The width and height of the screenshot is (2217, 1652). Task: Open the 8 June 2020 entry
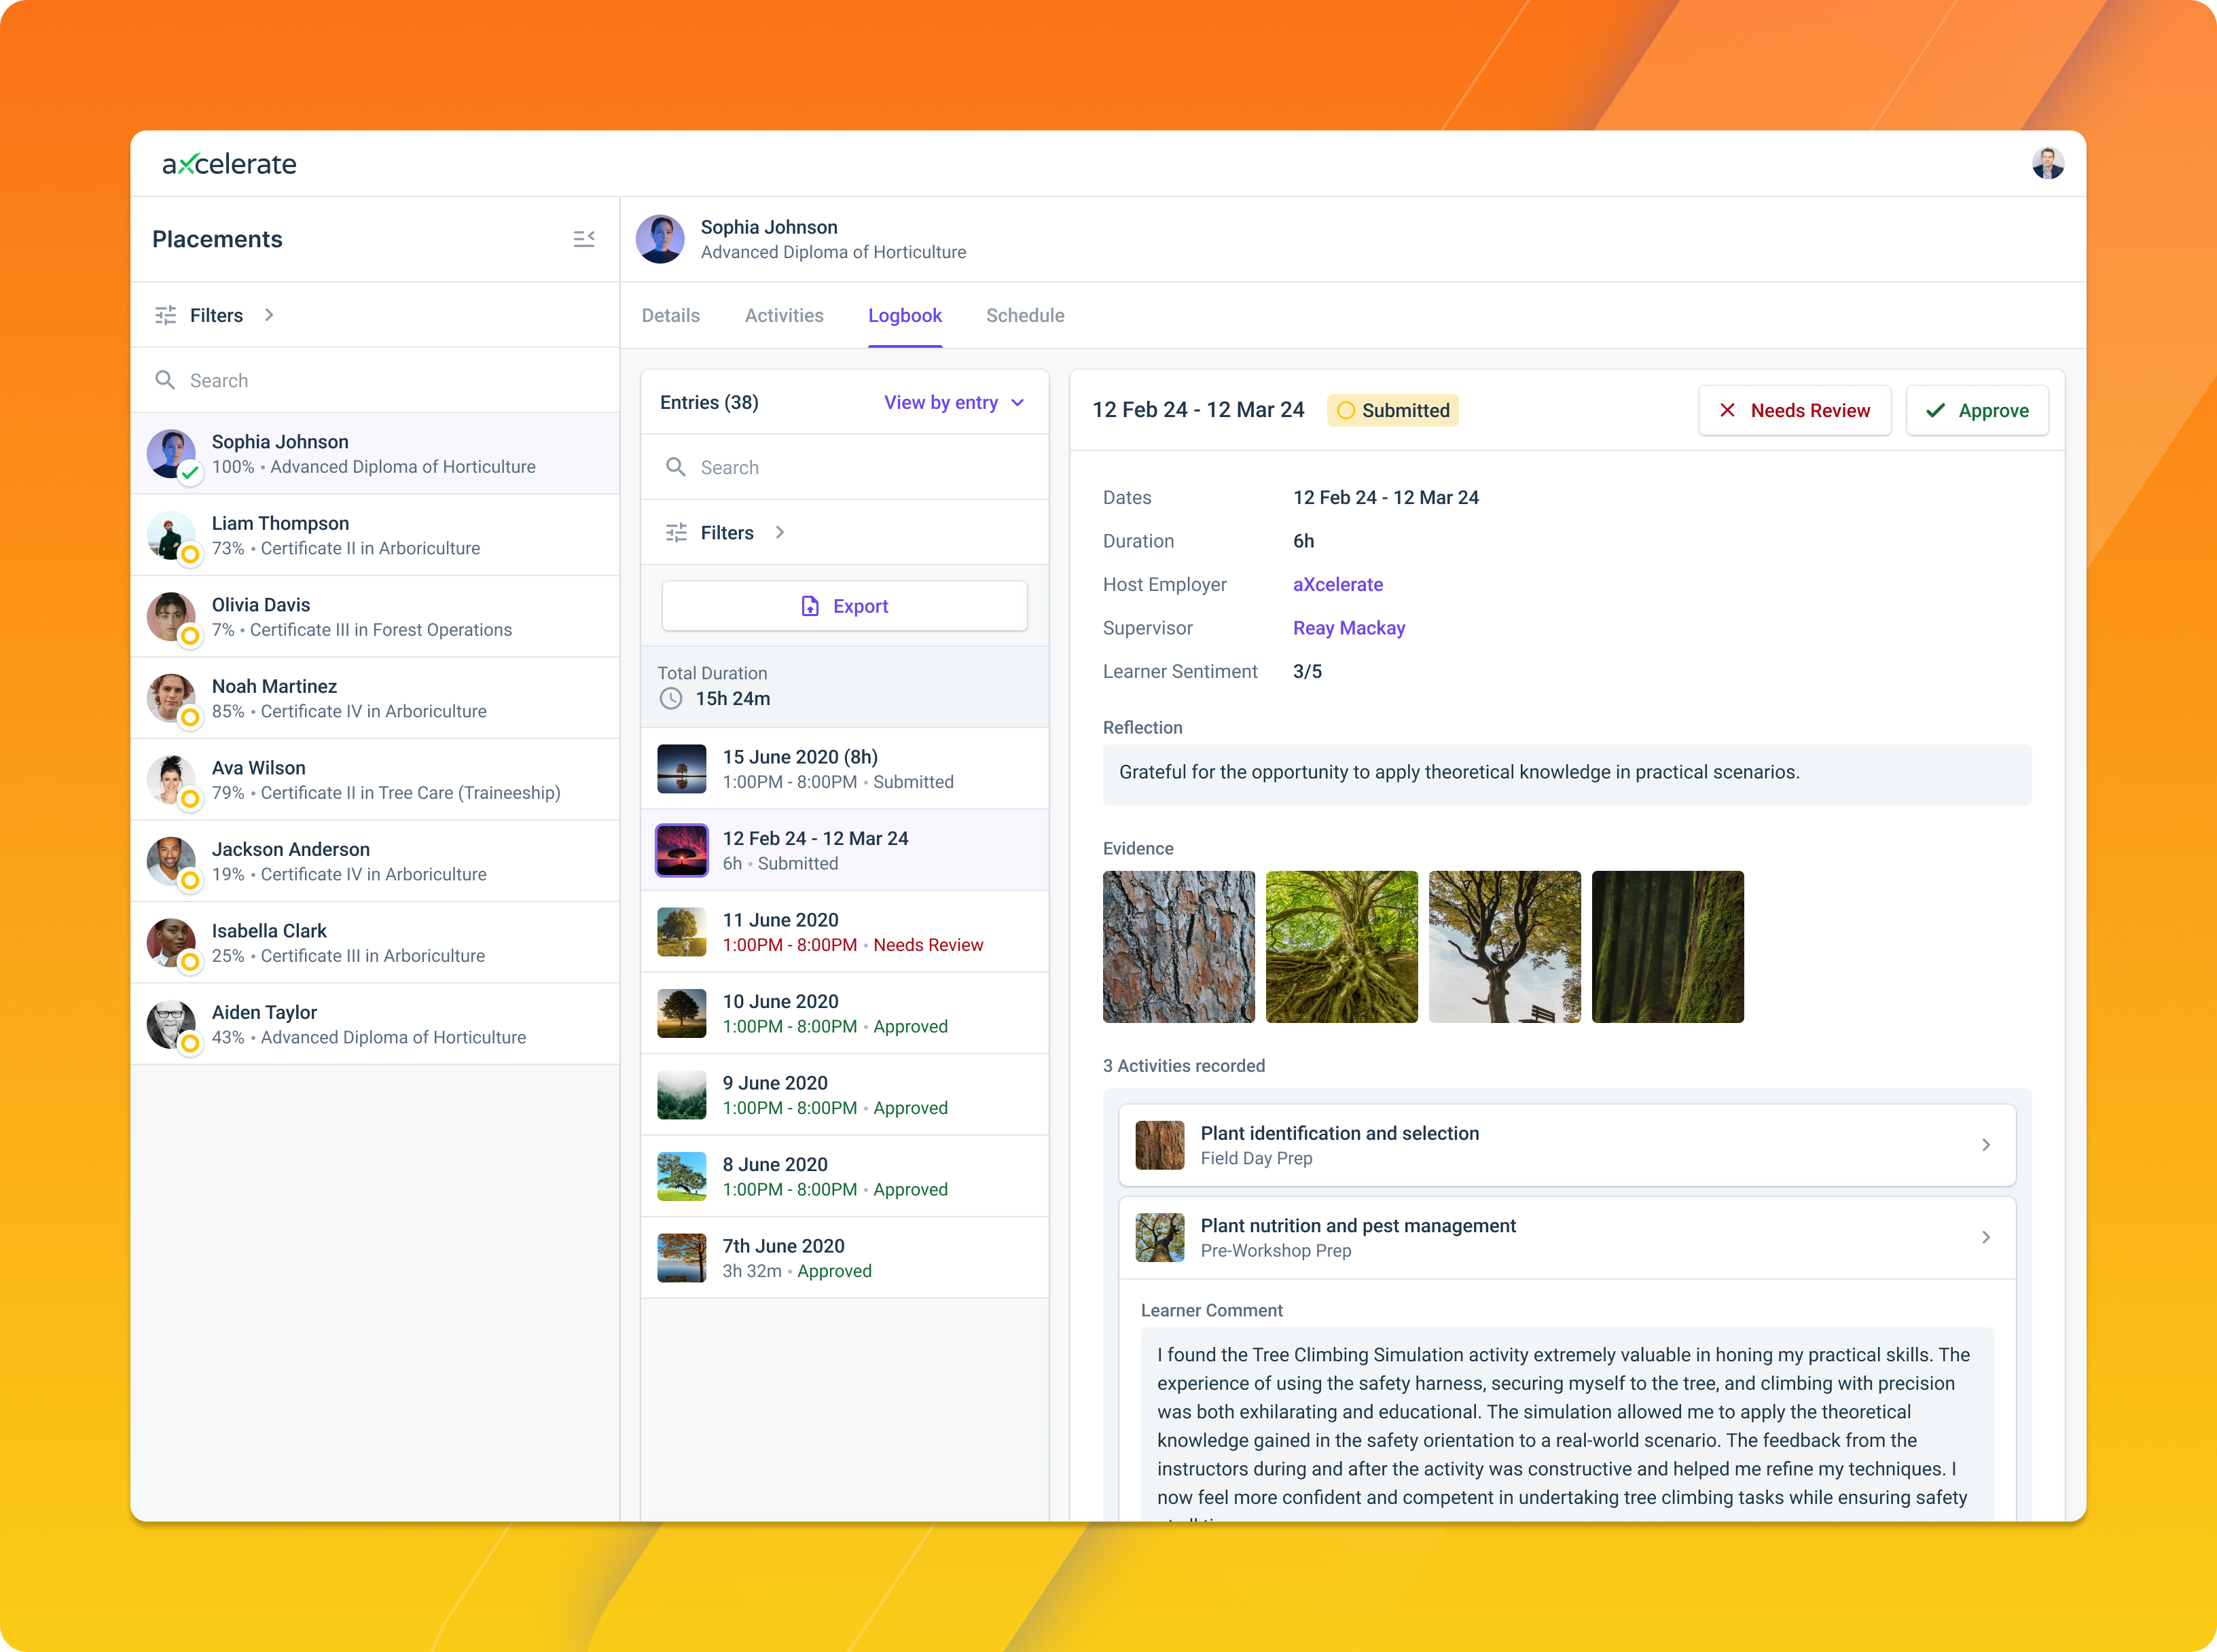845,1176
